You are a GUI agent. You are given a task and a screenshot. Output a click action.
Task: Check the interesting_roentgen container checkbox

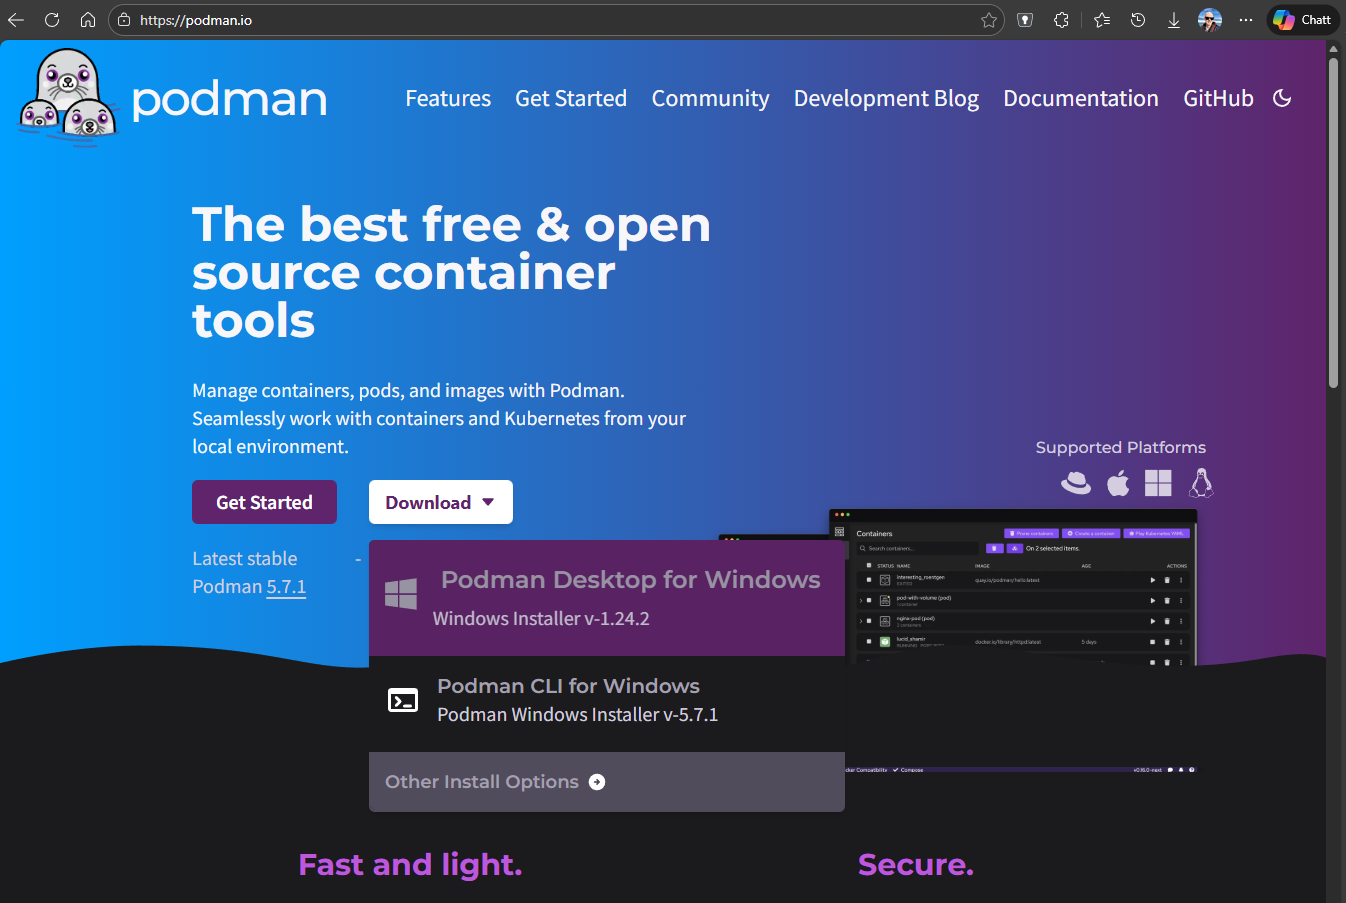point(868,580)
